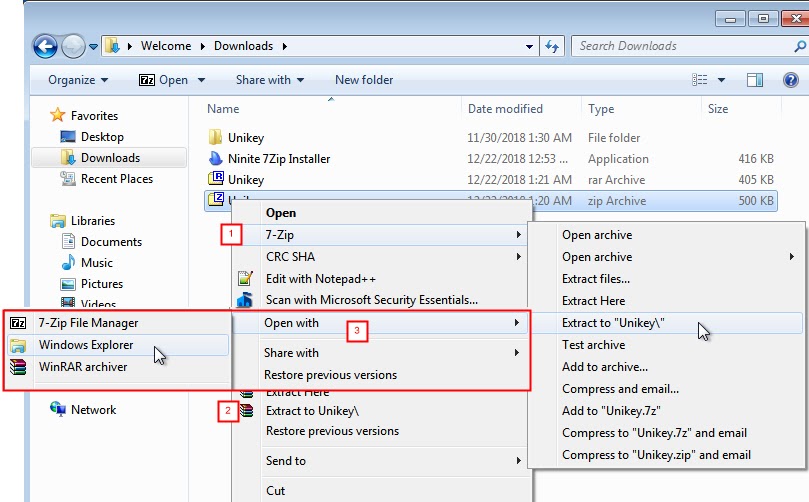Sort files by Date modified column

505,109
